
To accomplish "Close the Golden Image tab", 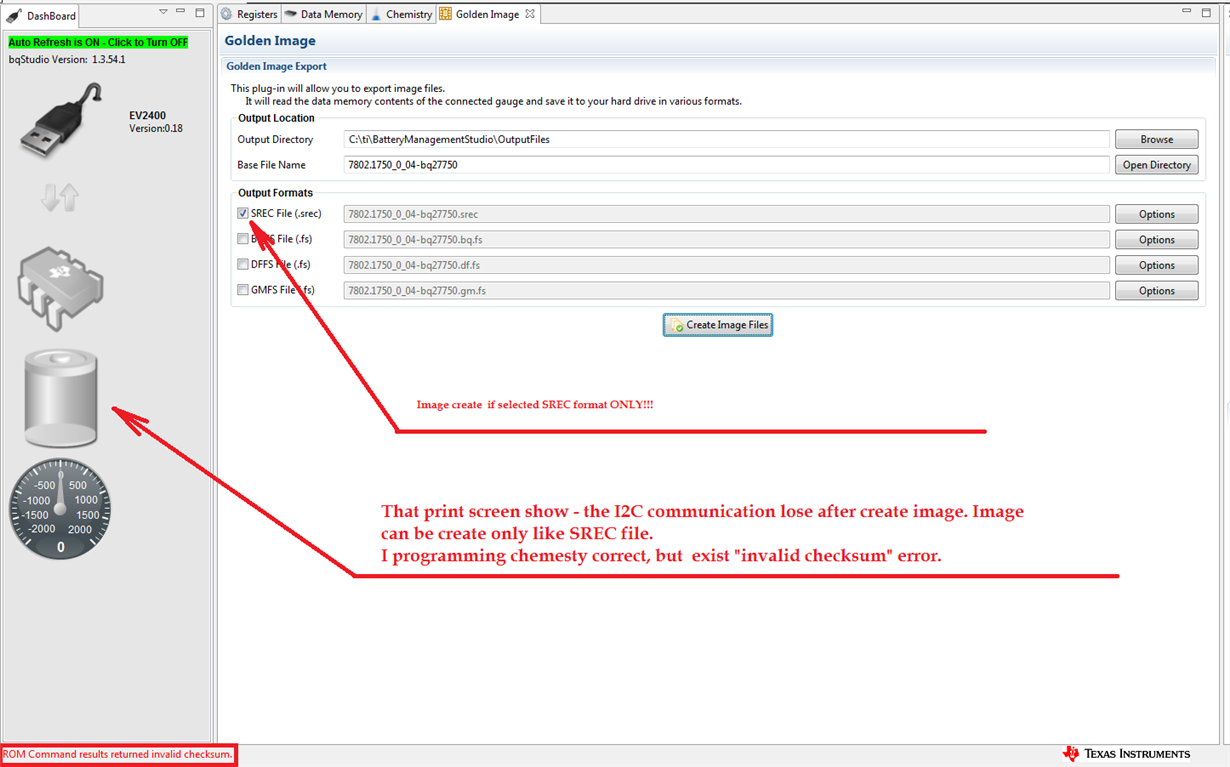I will pos(530,14).
